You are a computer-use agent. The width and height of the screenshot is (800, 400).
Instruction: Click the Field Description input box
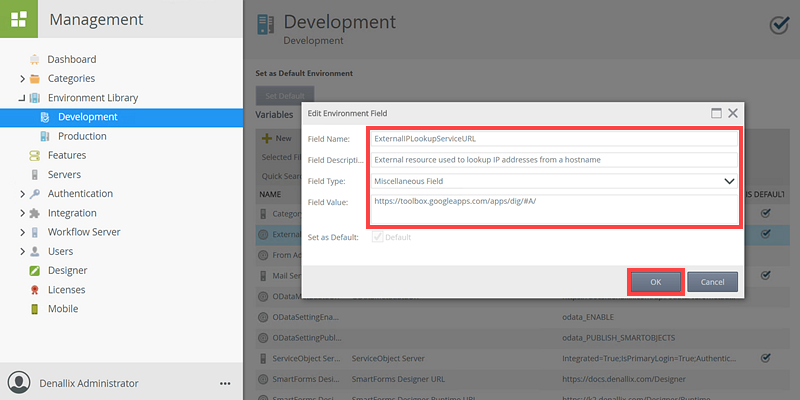[554, 160]
